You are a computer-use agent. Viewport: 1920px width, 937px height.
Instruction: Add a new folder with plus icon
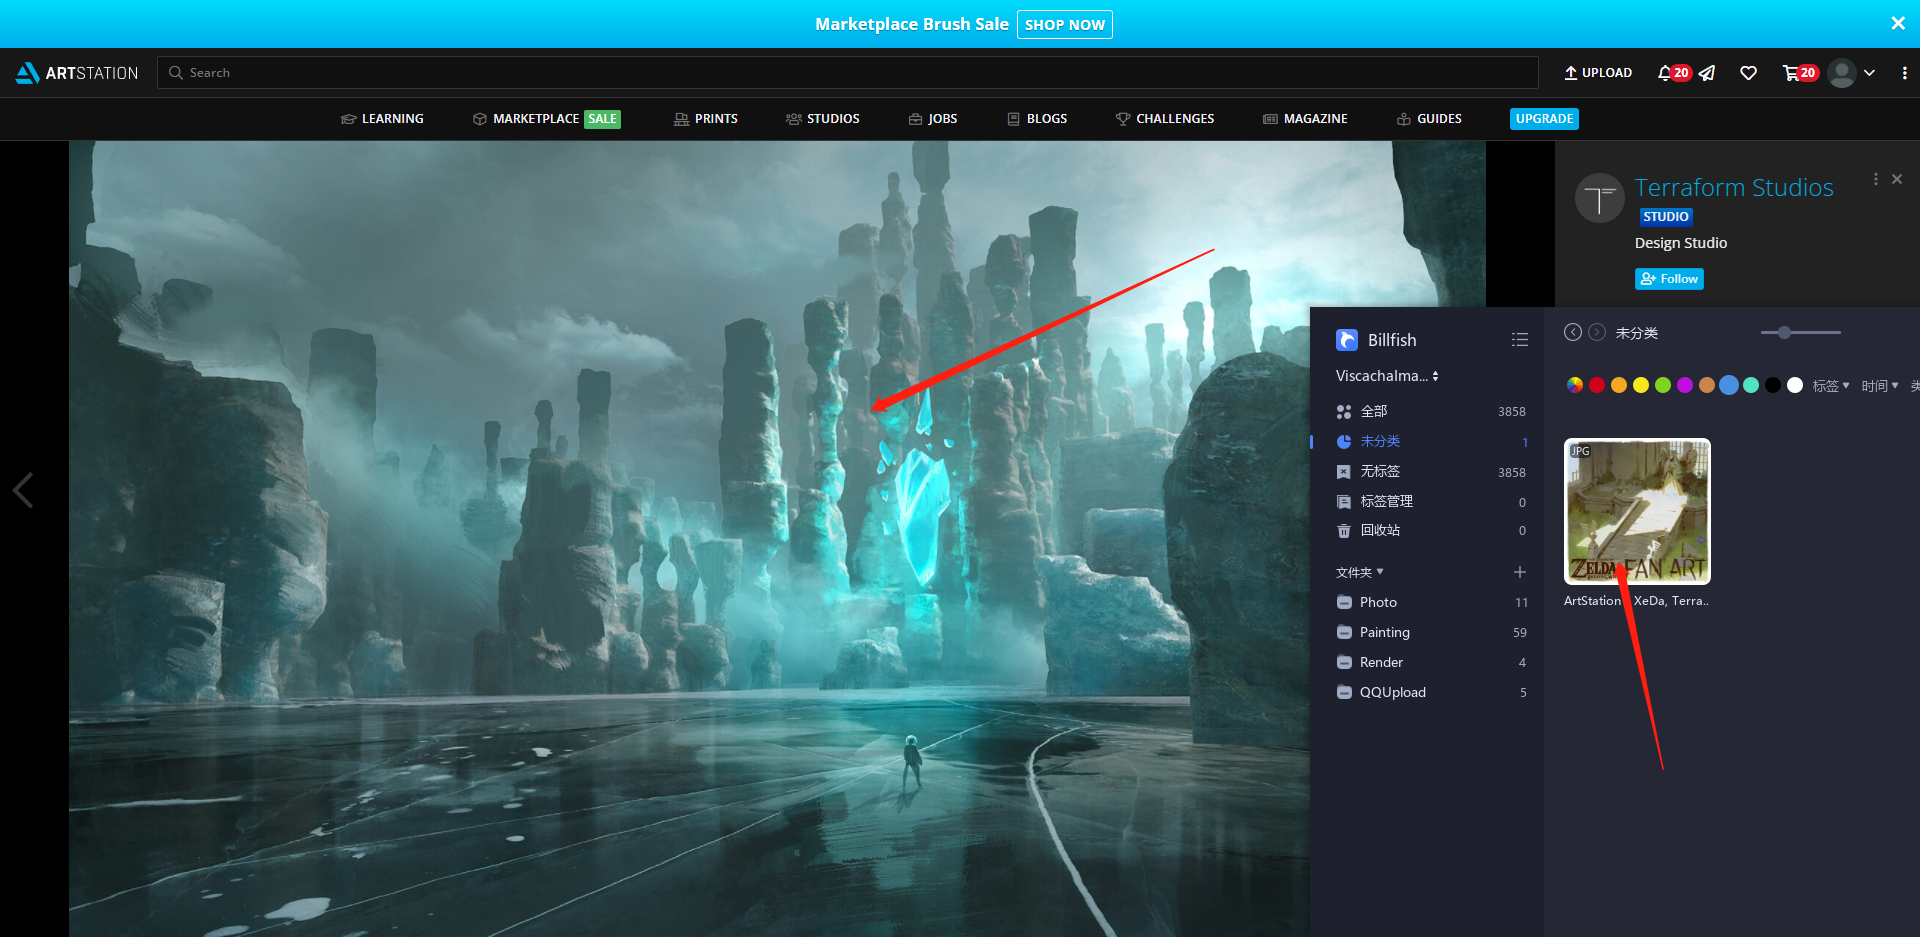1520,572
